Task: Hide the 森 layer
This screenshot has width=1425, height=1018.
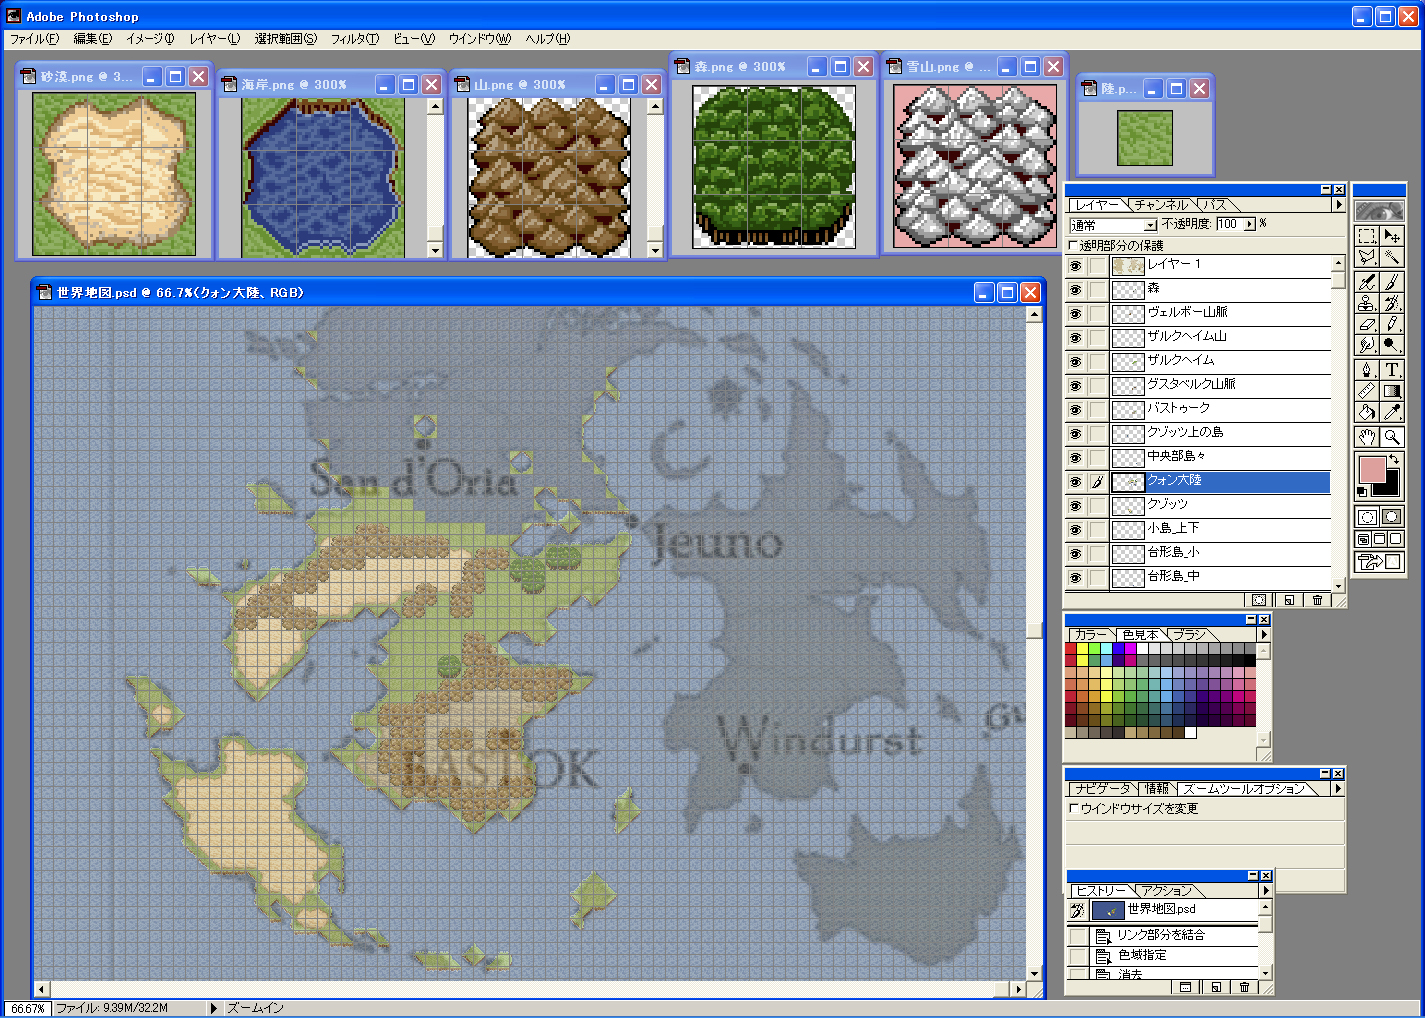Action: tap(1075, 290)
